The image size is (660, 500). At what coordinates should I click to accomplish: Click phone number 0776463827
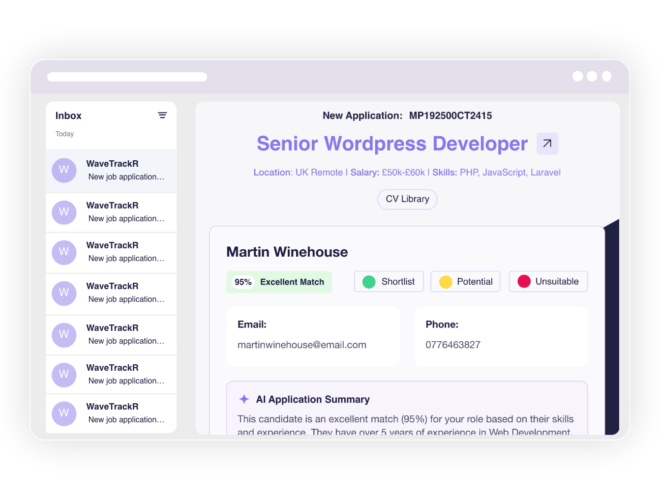(x=453, y=345)
